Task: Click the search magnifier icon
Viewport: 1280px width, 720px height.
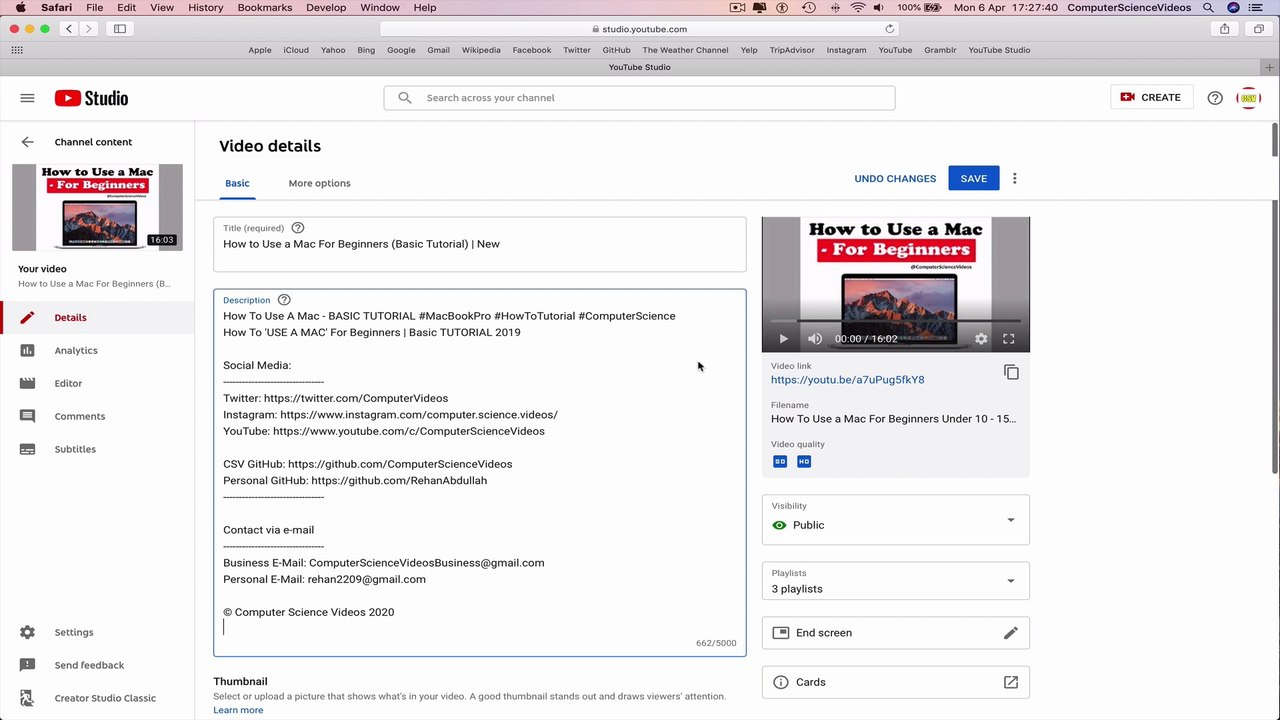Action: 405,98
